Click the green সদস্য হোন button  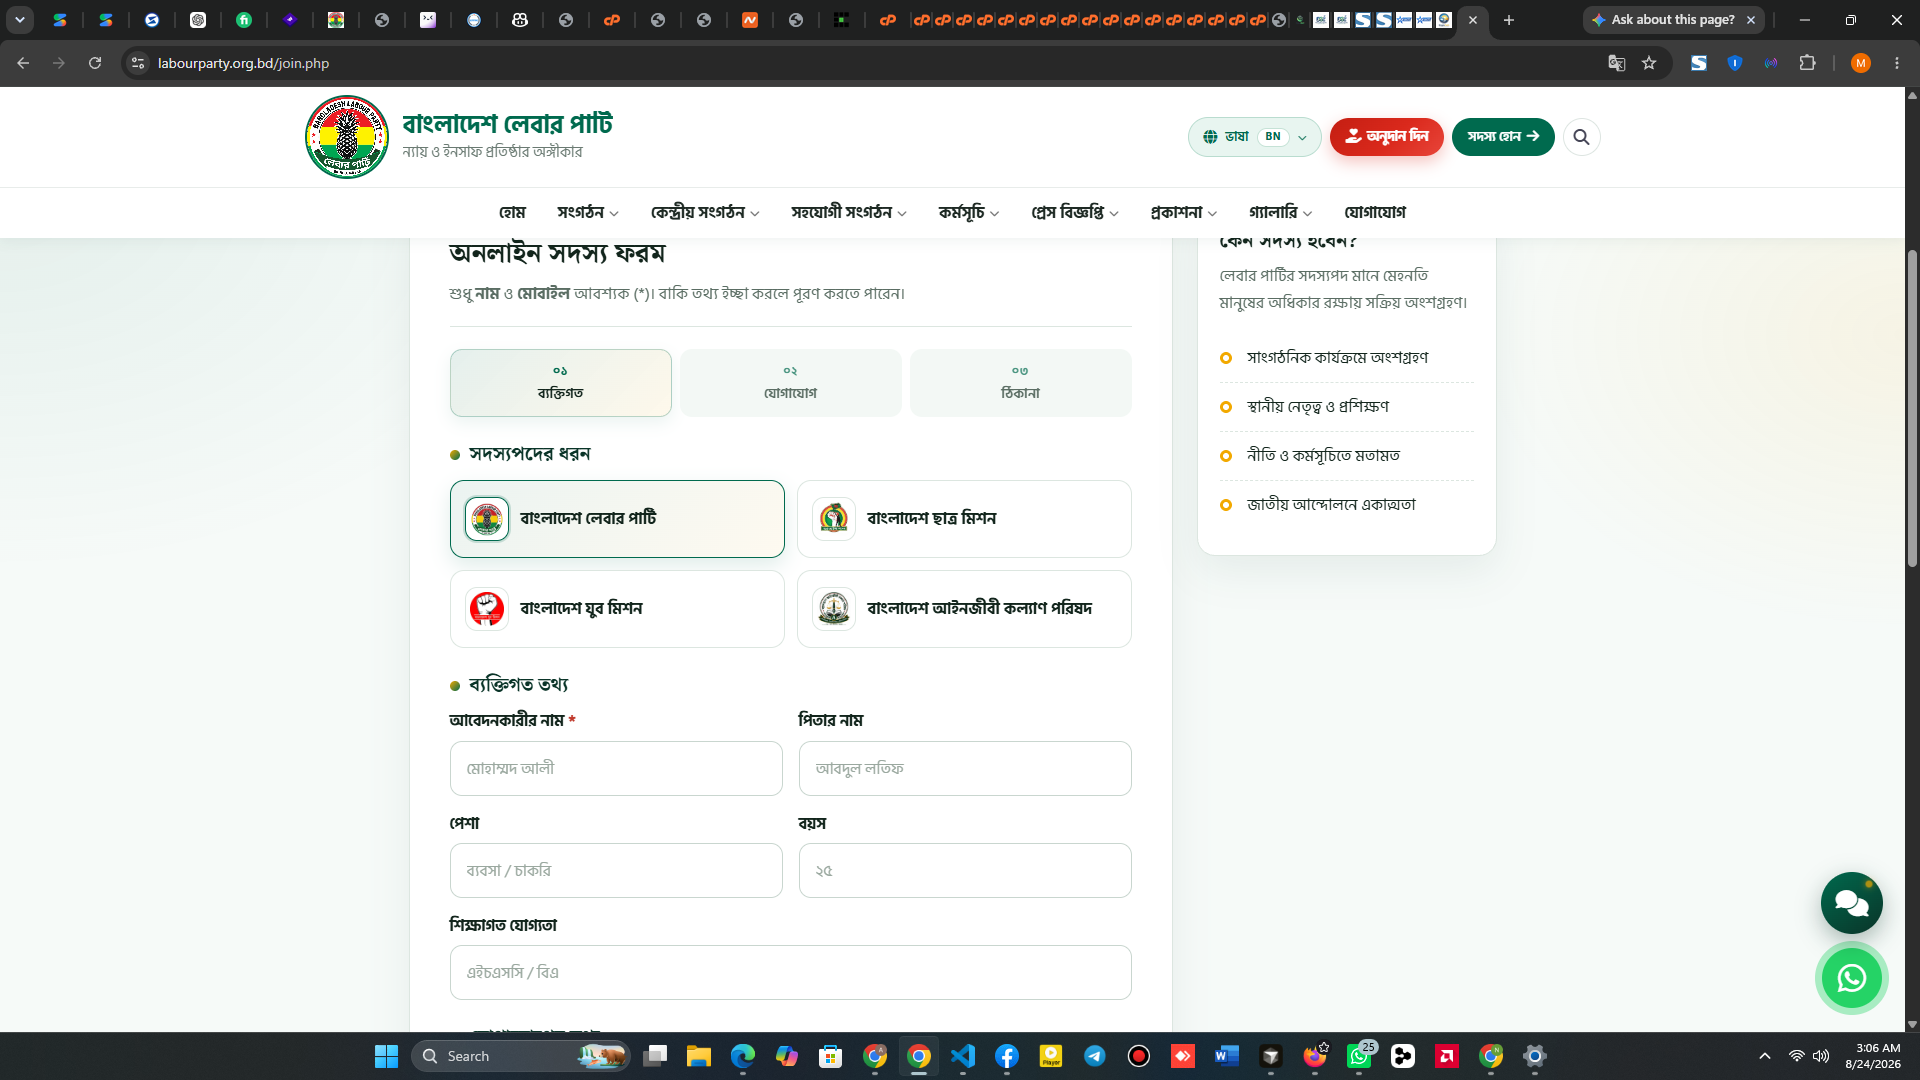(x=1503, y=137)
